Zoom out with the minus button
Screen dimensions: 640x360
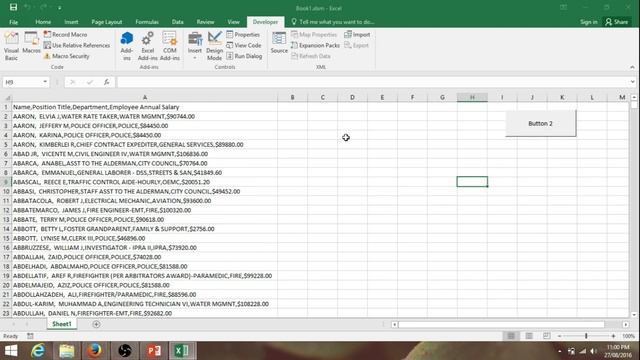(560, 336)
